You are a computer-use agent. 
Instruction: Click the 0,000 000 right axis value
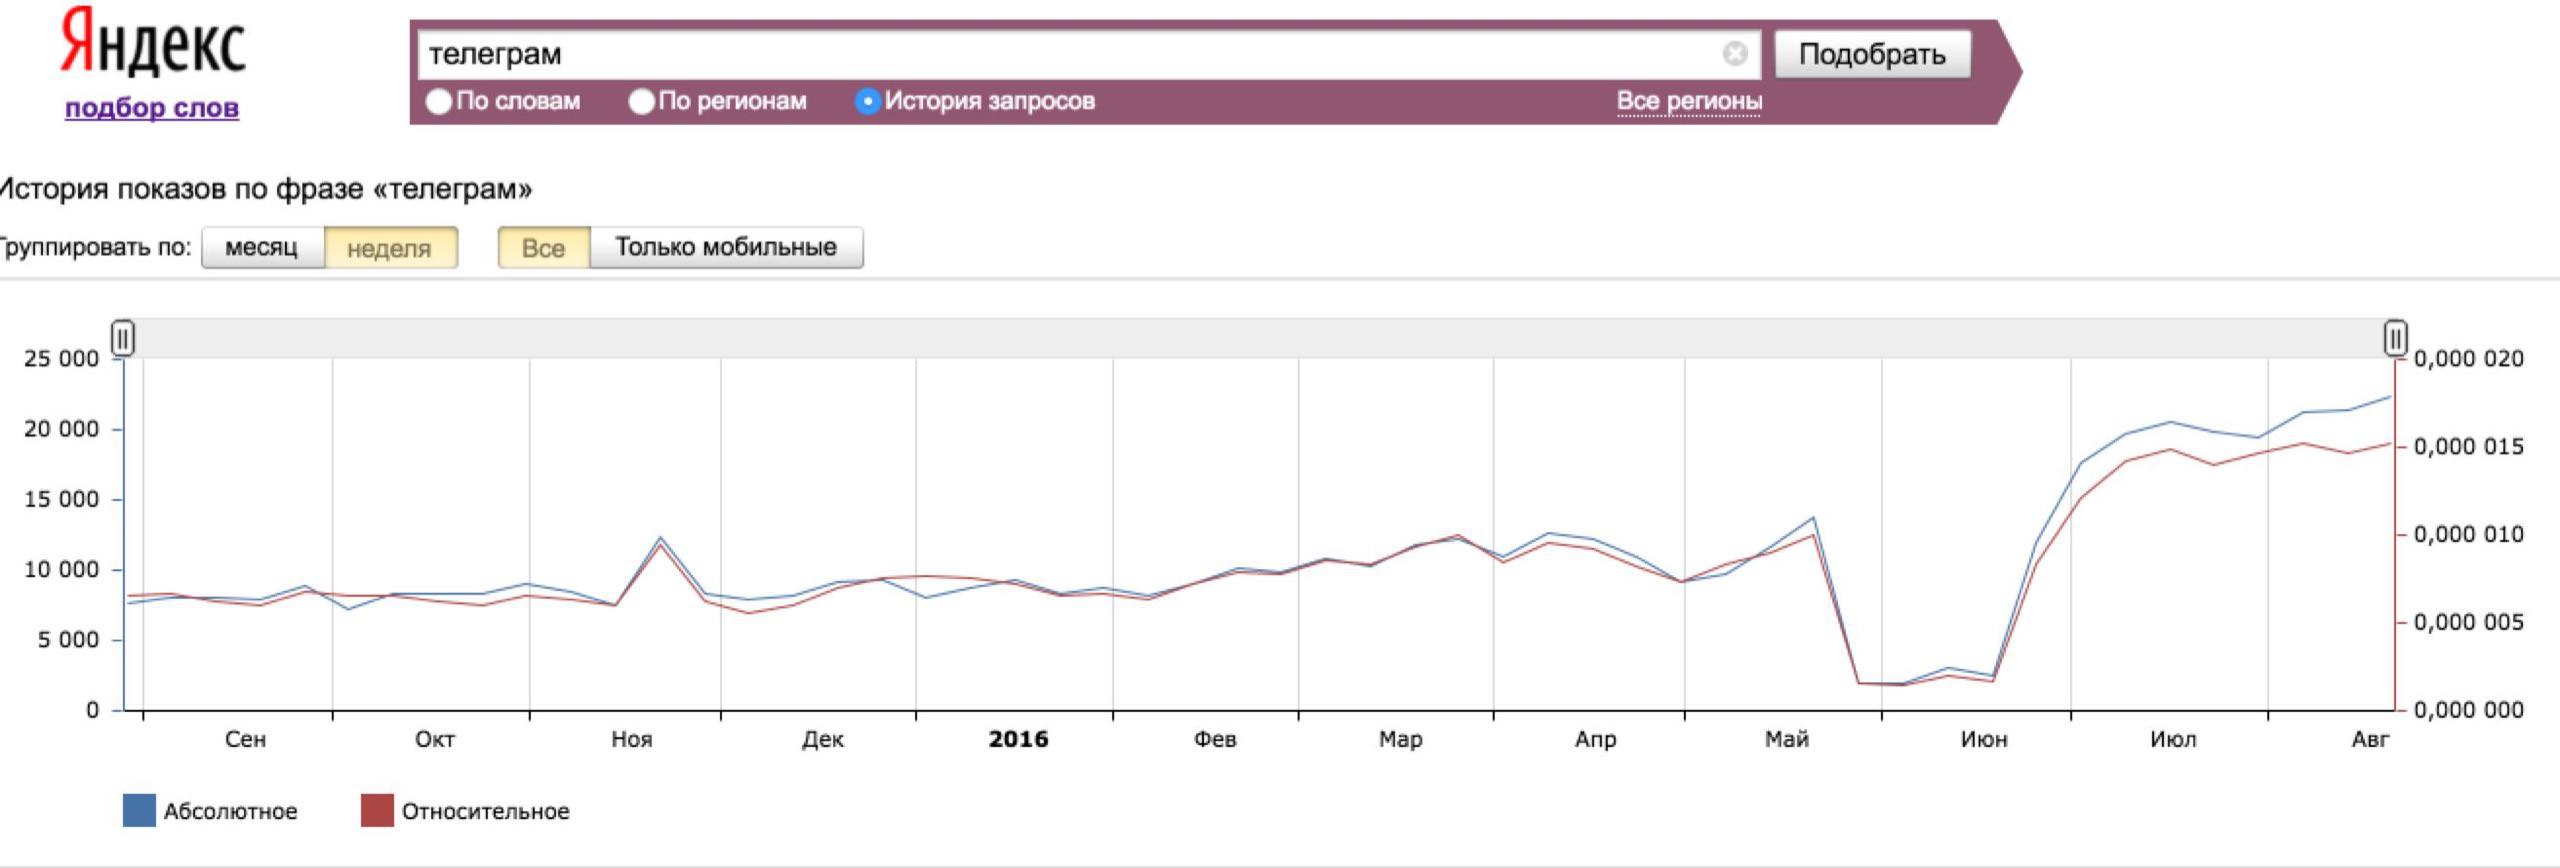(x=2469, y=710)
